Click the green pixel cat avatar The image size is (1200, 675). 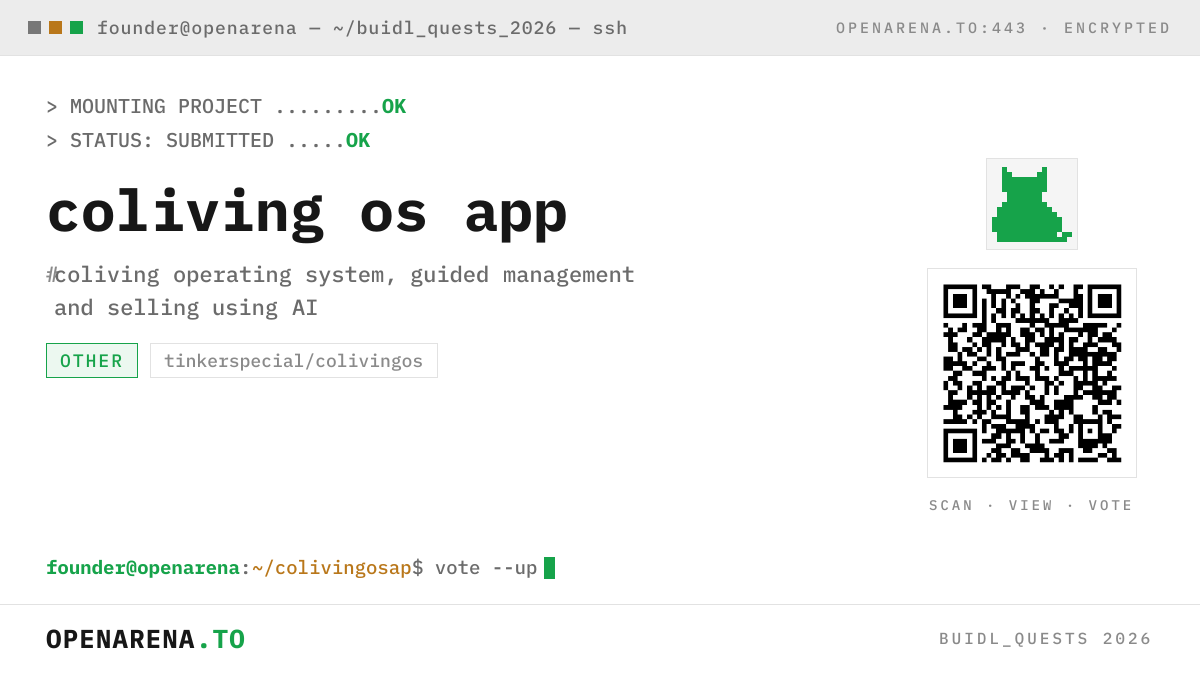1032,204
